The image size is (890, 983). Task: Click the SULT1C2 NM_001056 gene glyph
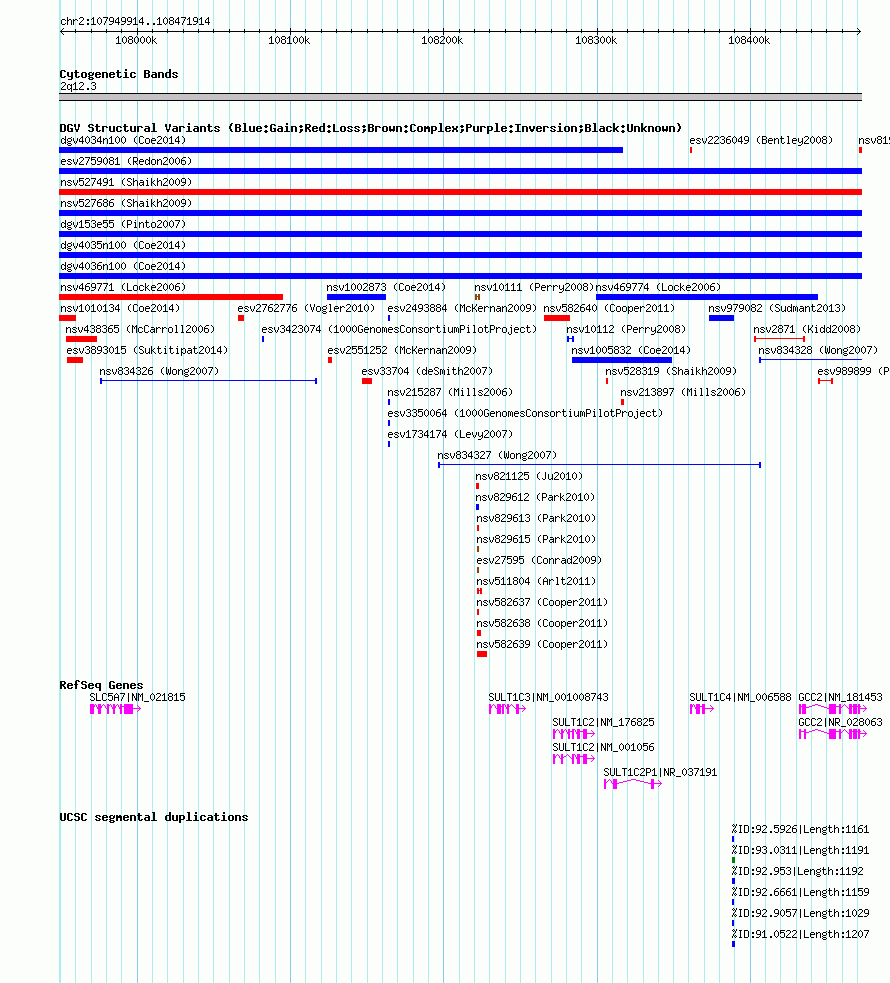click(x=573, y=759)
